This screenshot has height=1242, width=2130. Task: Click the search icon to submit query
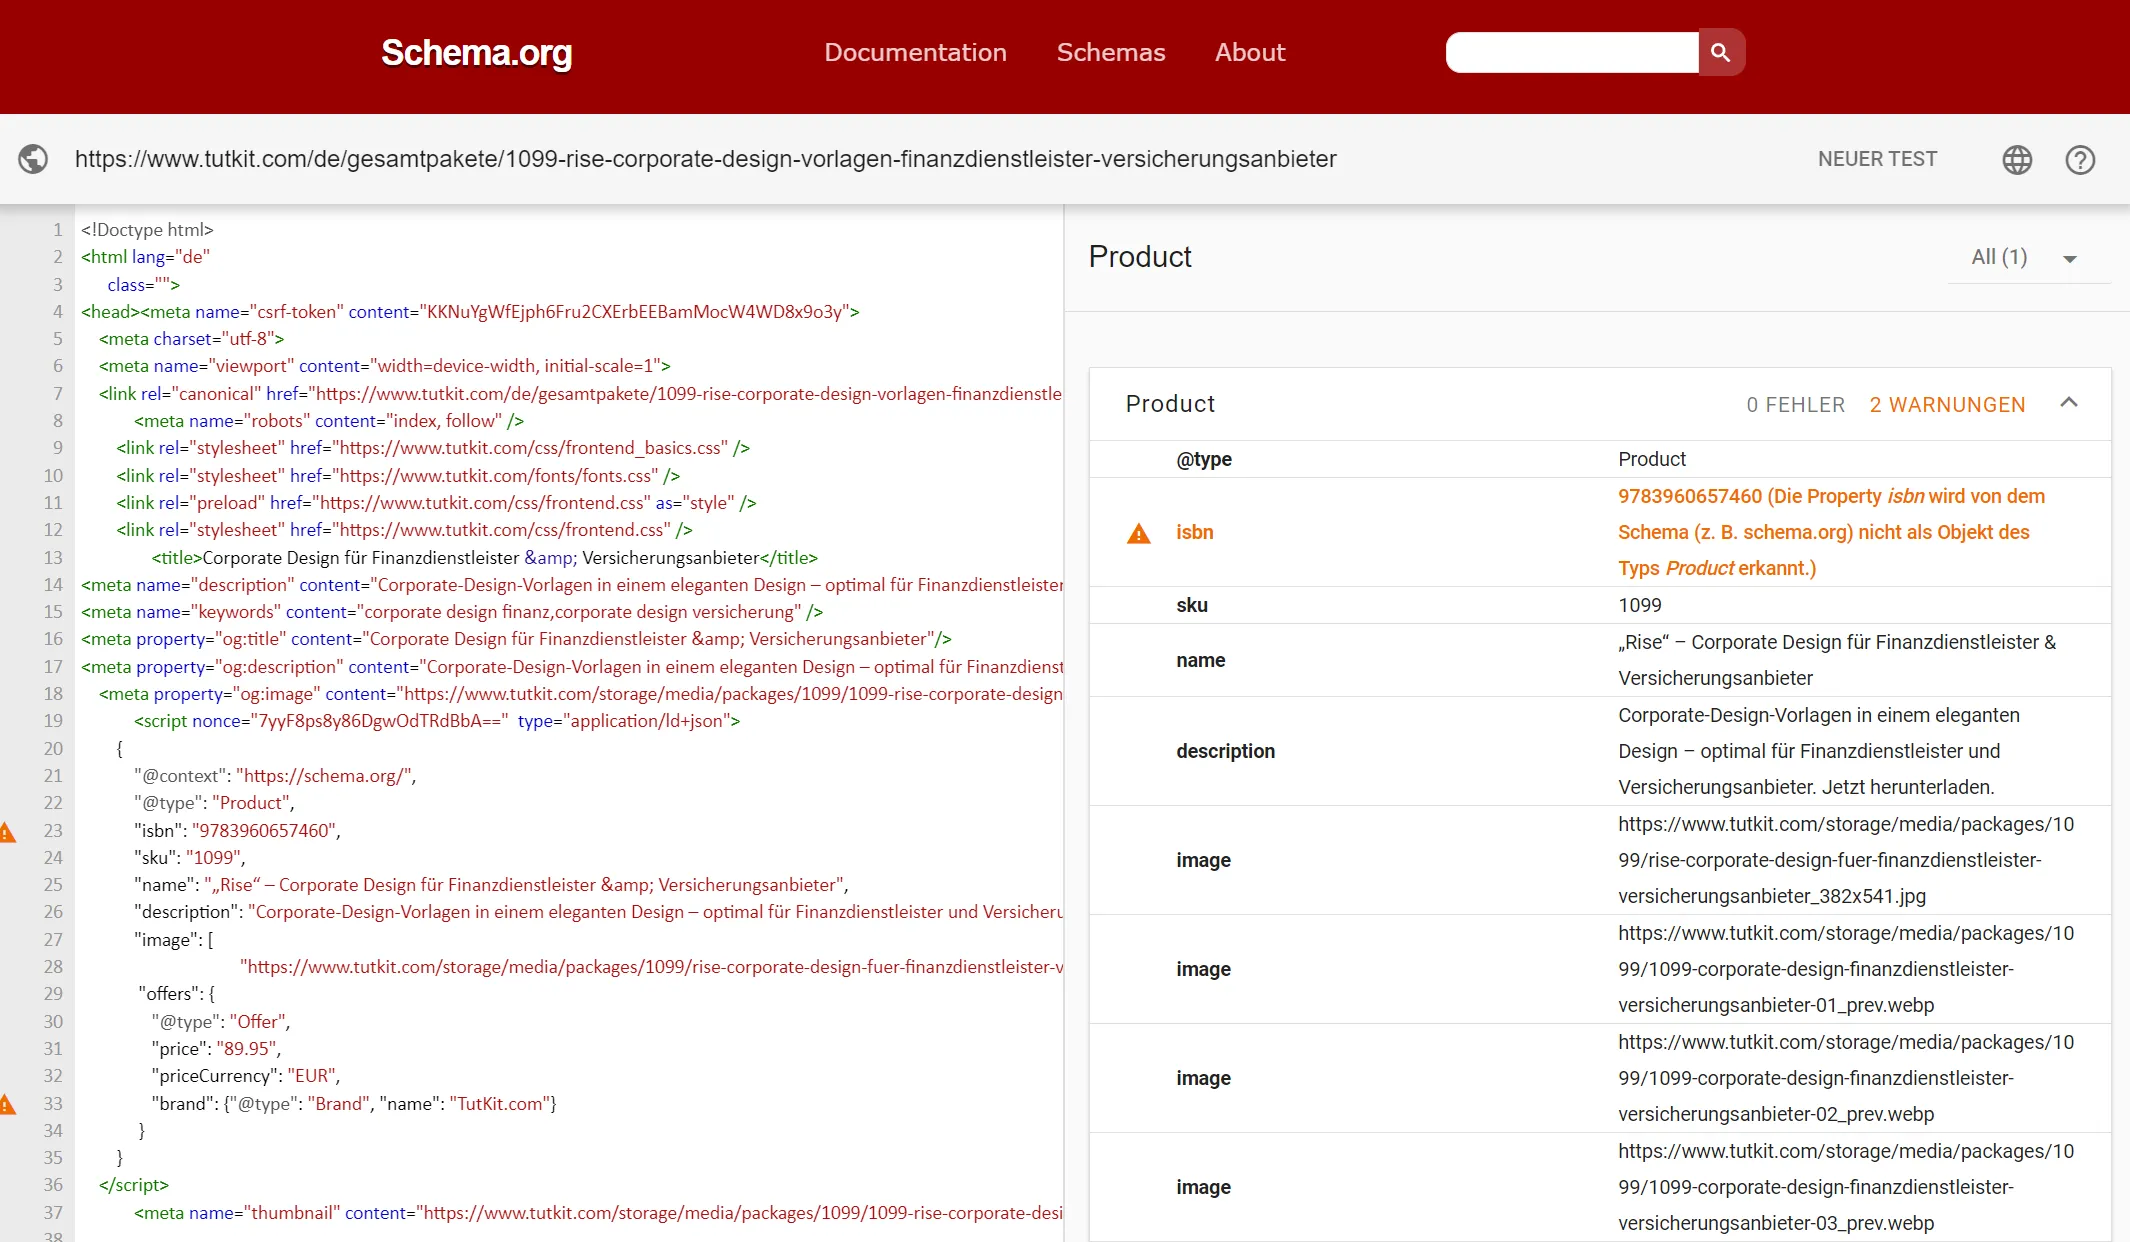tap(1719, 53)
